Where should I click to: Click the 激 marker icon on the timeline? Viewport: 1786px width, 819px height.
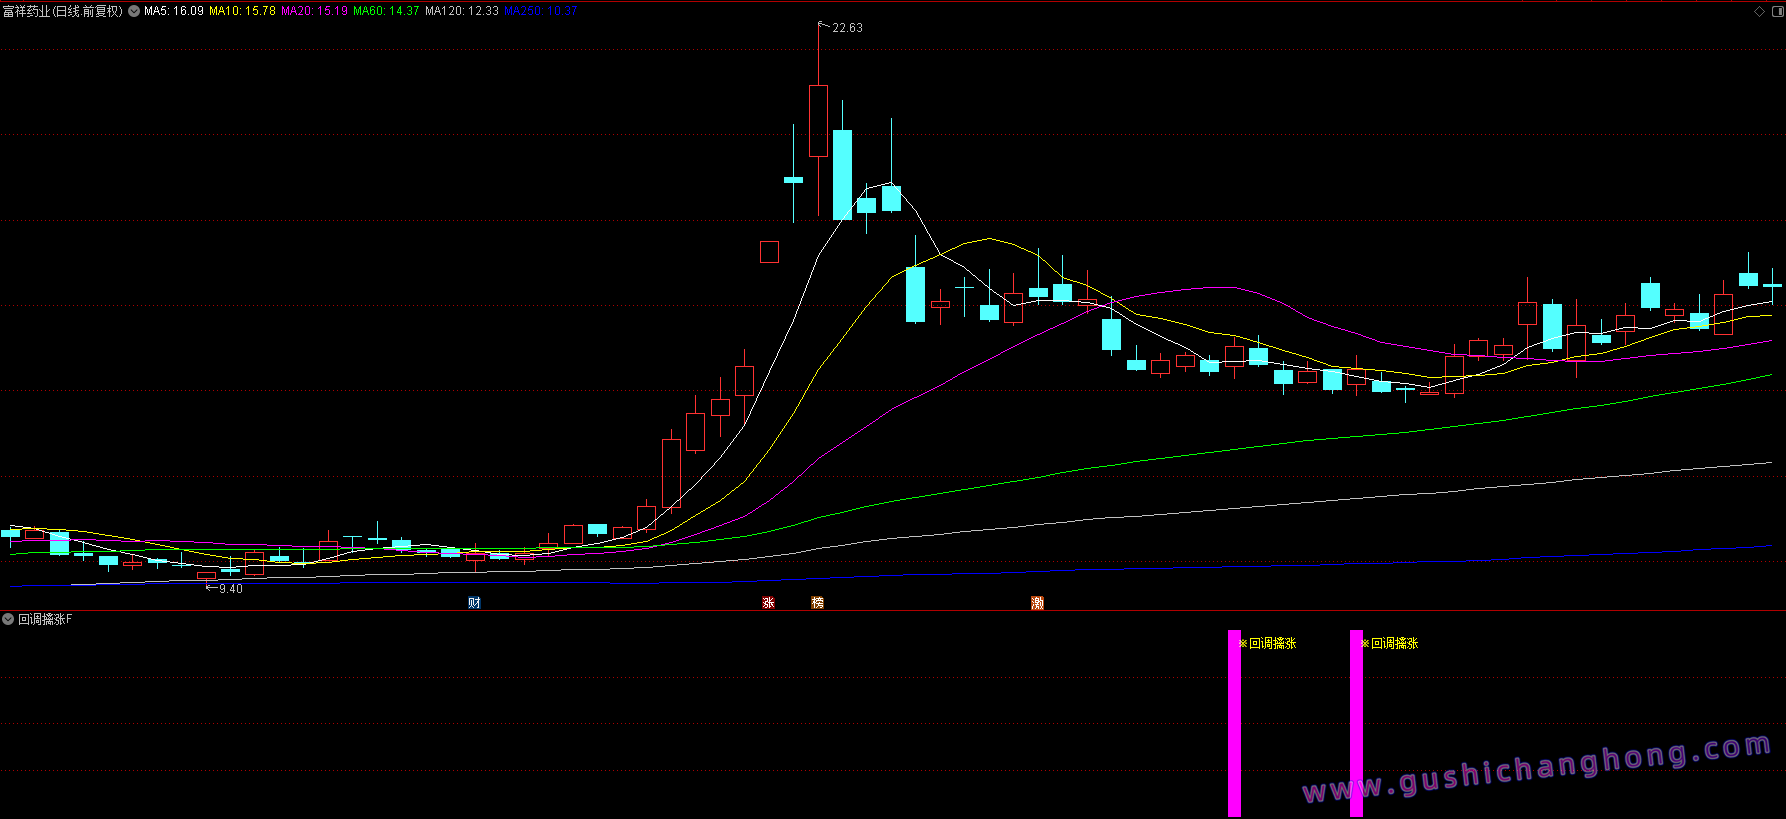point(1037,602)
